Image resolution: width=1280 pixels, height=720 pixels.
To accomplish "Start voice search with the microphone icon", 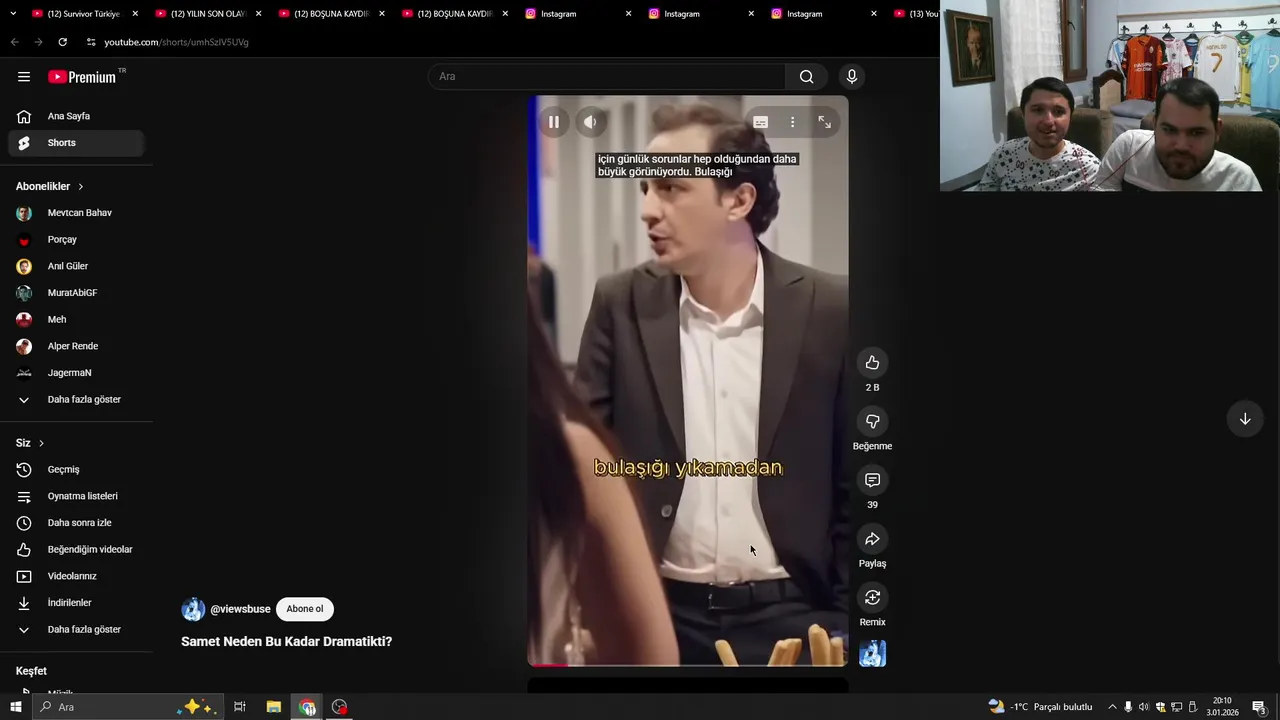I will click(852, 77).
